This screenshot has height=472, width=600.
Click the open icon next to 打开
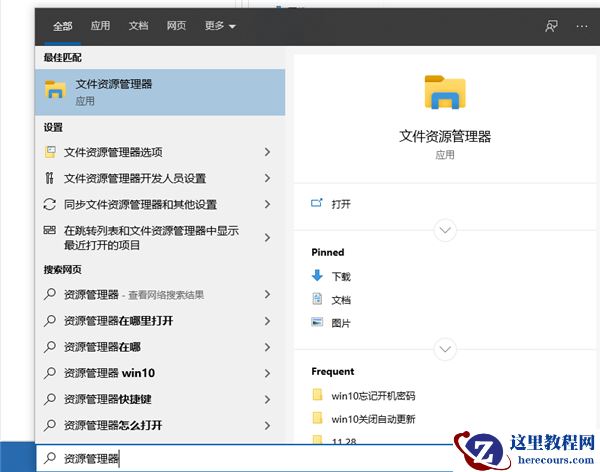(x=317, y=203)
